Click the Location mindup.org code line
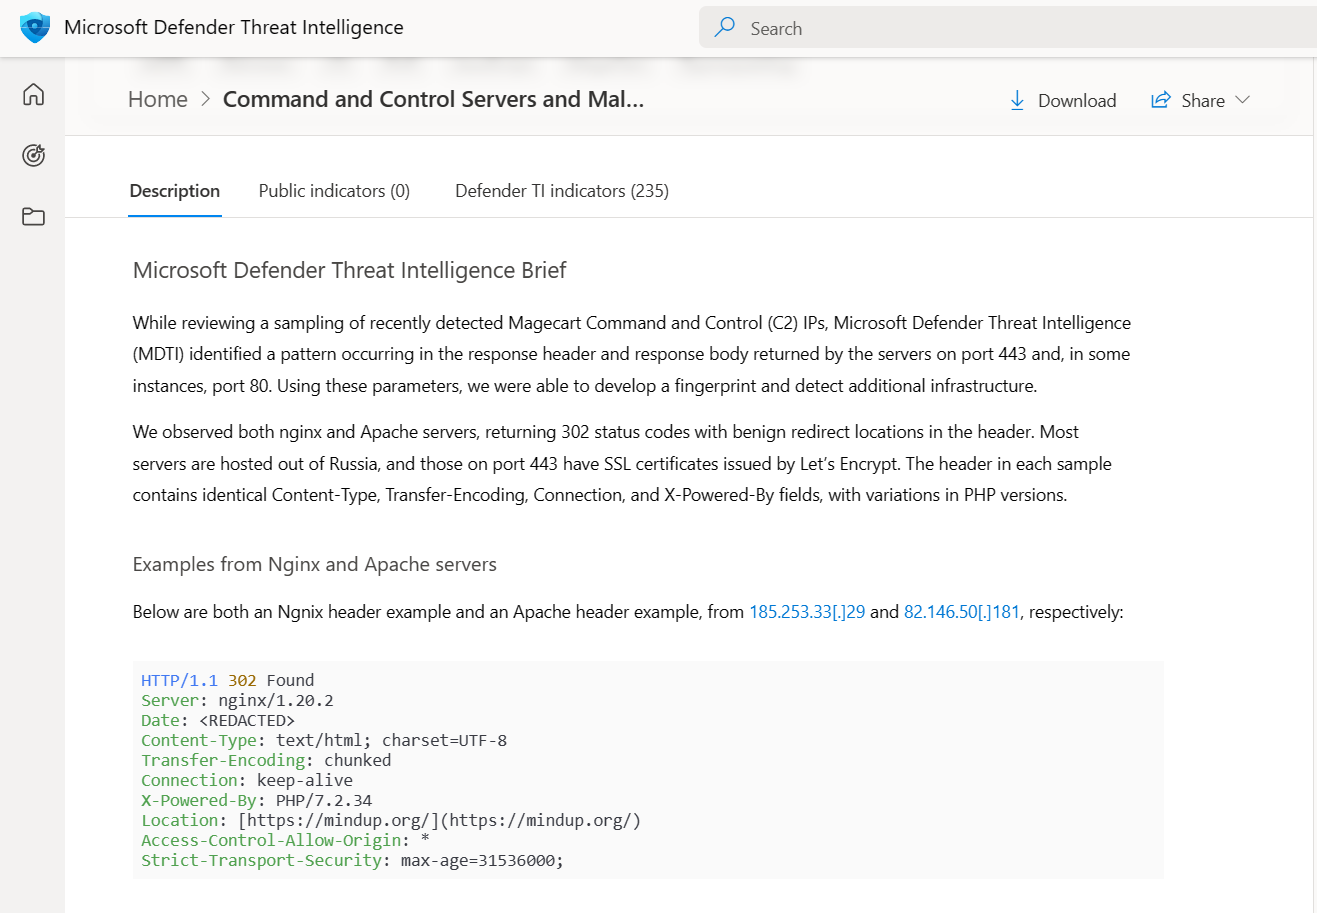 tap(391, 820)
